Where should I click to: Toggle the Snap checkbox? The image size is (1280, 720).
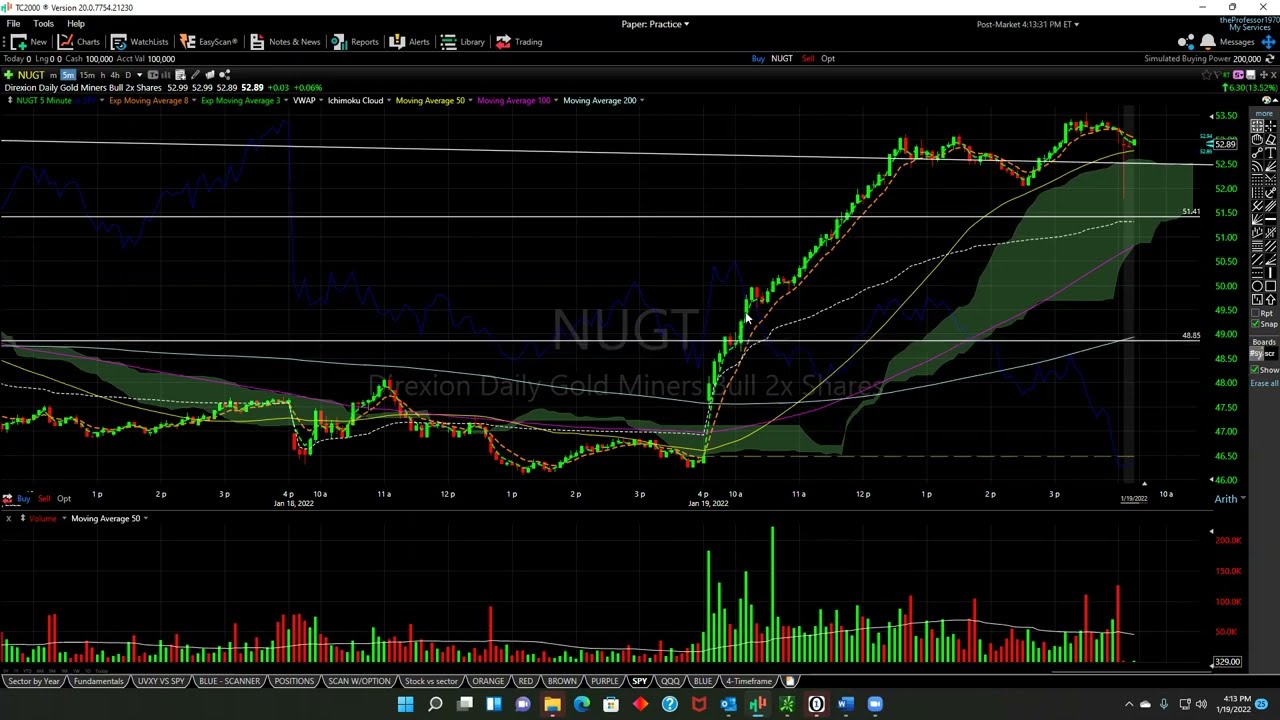[1256, 324]
